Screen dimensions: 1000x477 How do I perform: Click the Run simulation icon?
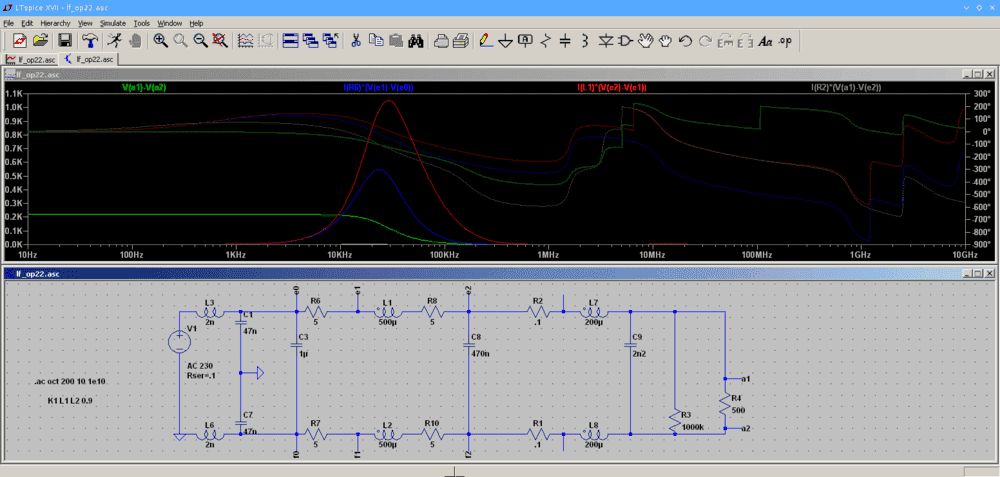coord(114,41)
